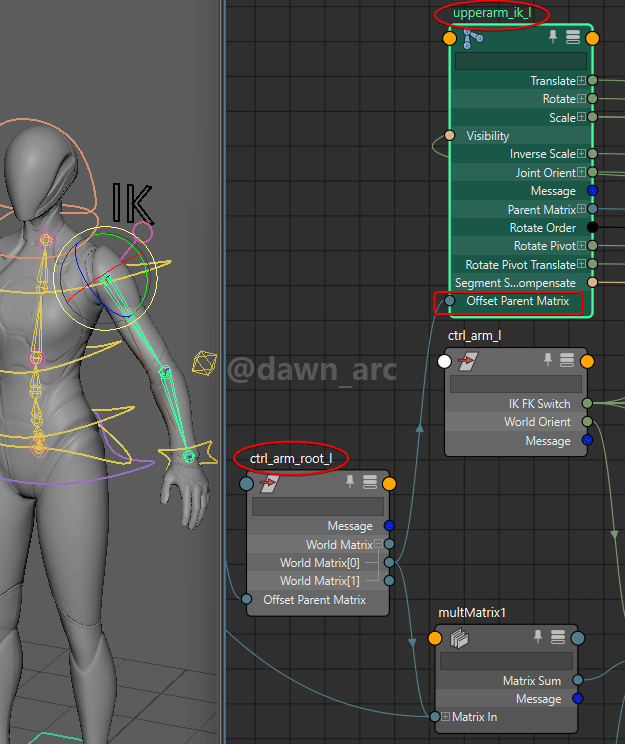Viewport: 625px width, 744px height.
Task: Click Scale output port on upperarm_ik_l
Action: 592,117
